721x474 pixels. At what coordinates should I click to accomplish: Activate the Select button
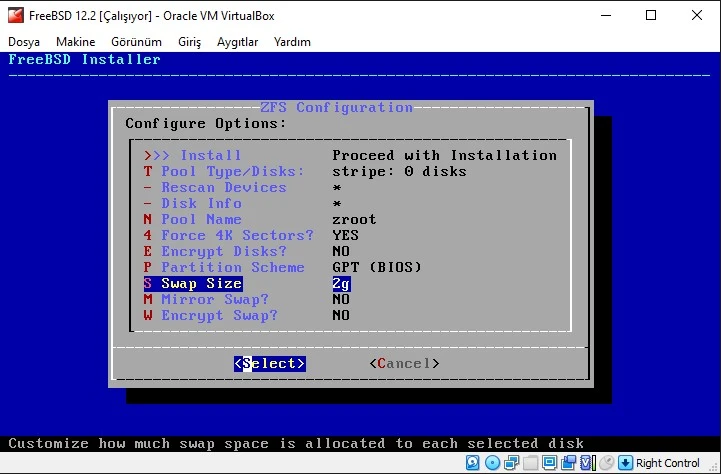point(269,363)
